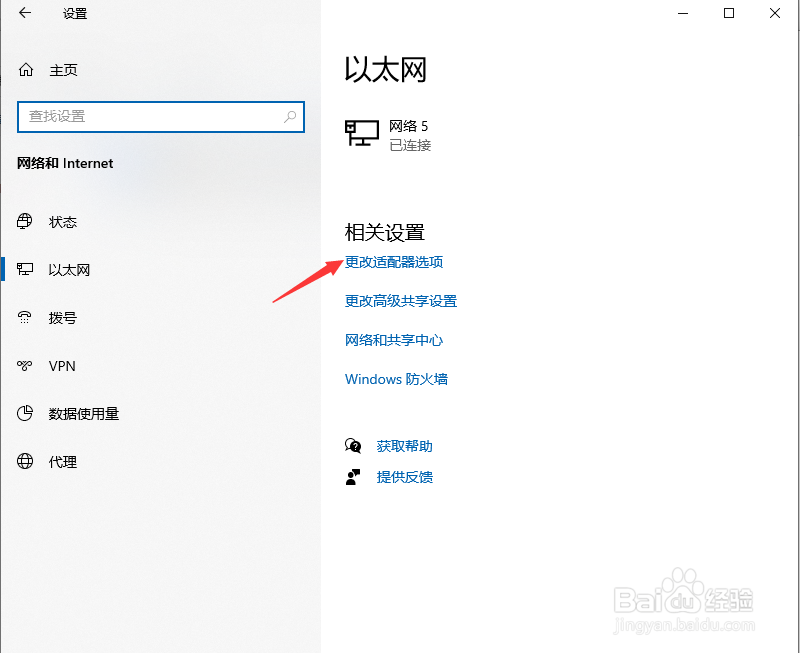The width and height of the screenshot is (800, 653).
Task: Open the VPN settings page
Action: [62, 366]
